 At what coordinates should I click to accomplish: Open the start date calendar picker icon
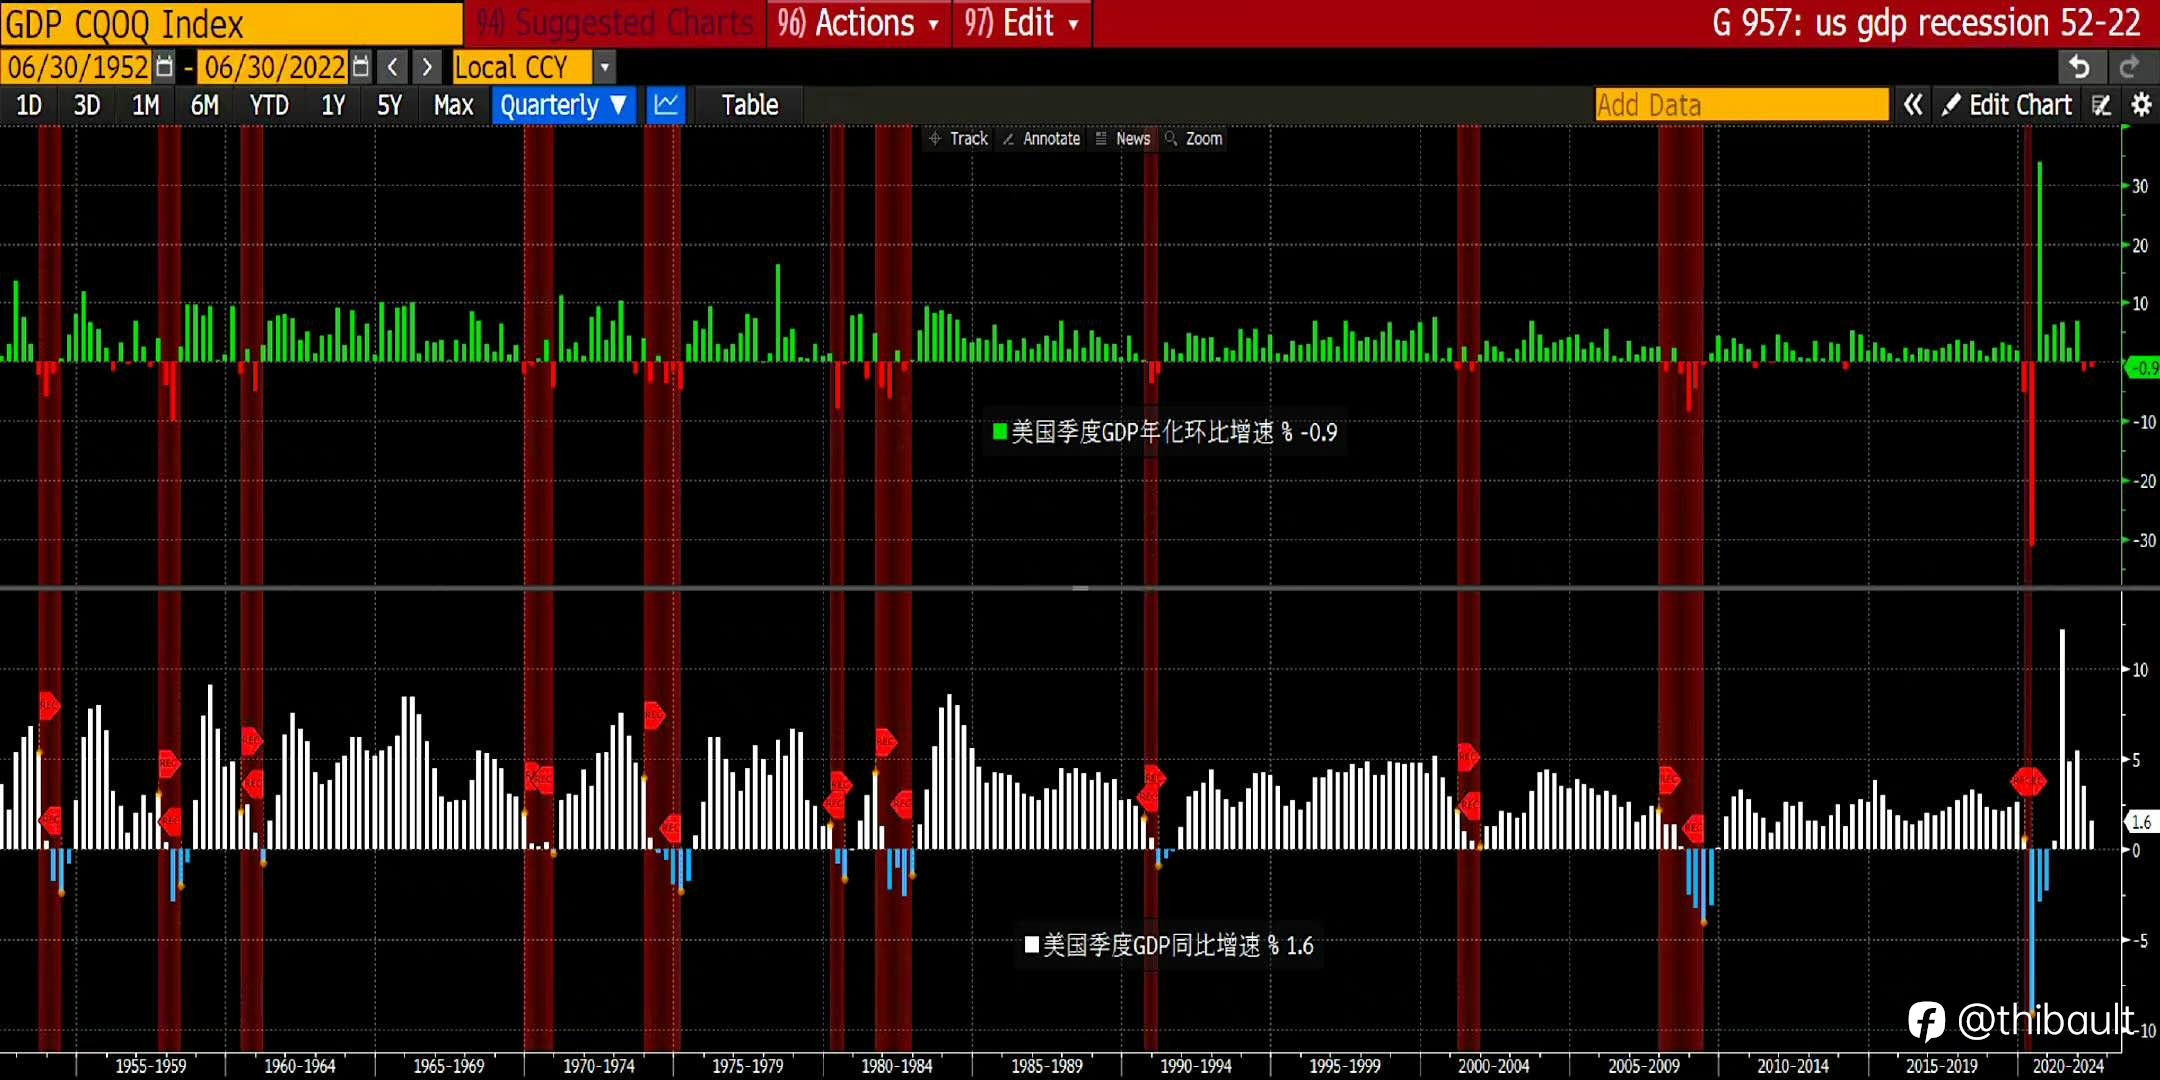pos(165,67)
